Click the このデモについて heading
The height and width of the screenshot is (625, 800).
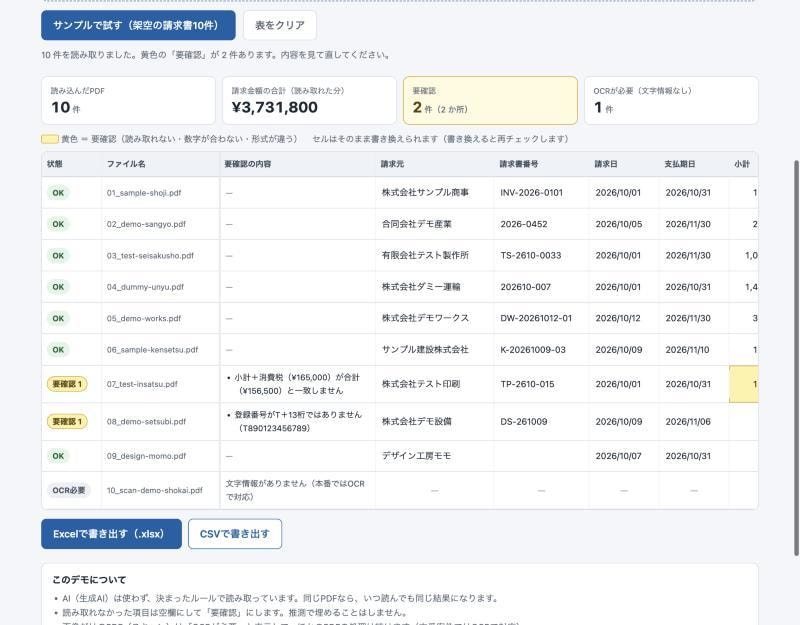[89, 580]
